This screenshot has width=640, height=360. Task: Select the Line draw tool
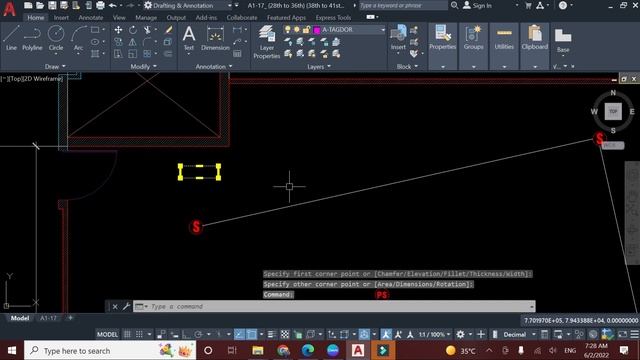11,38
